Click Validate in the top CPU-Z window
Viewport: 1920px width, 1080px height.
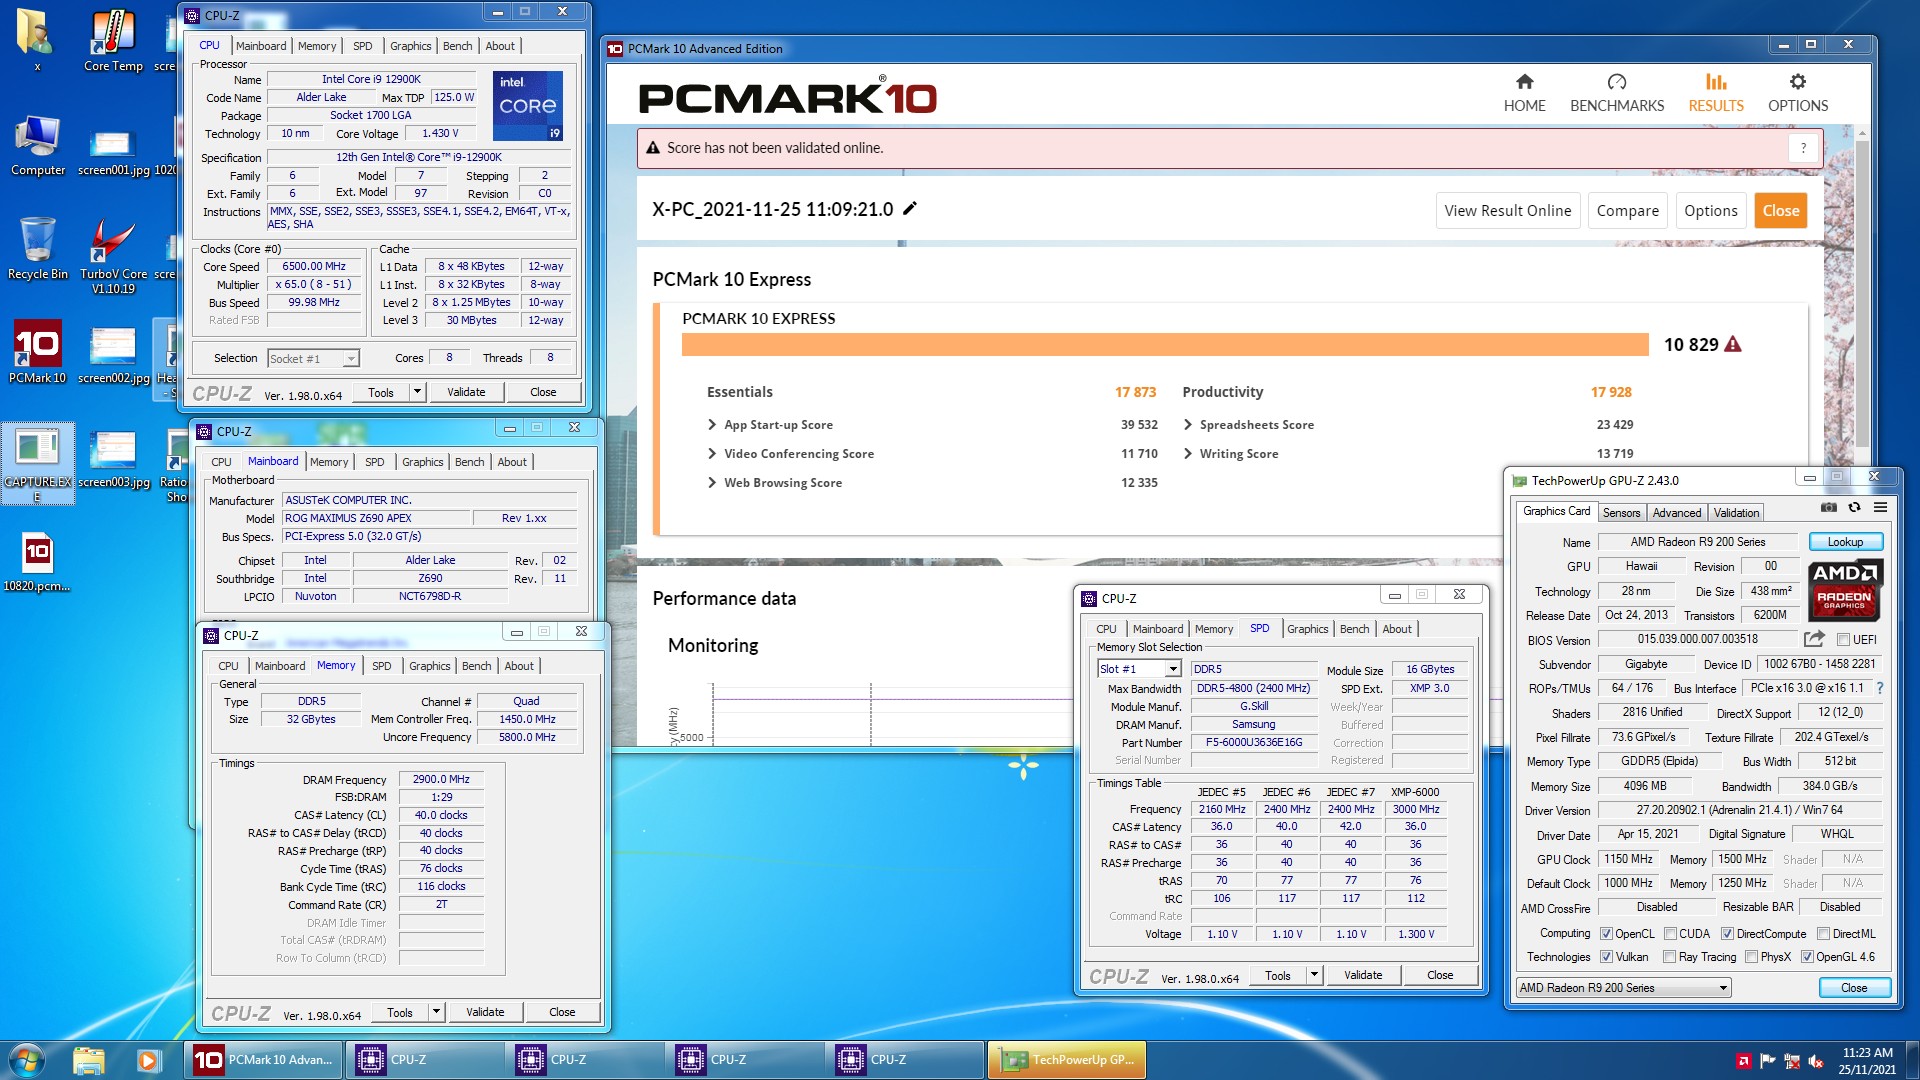(466, 392)
